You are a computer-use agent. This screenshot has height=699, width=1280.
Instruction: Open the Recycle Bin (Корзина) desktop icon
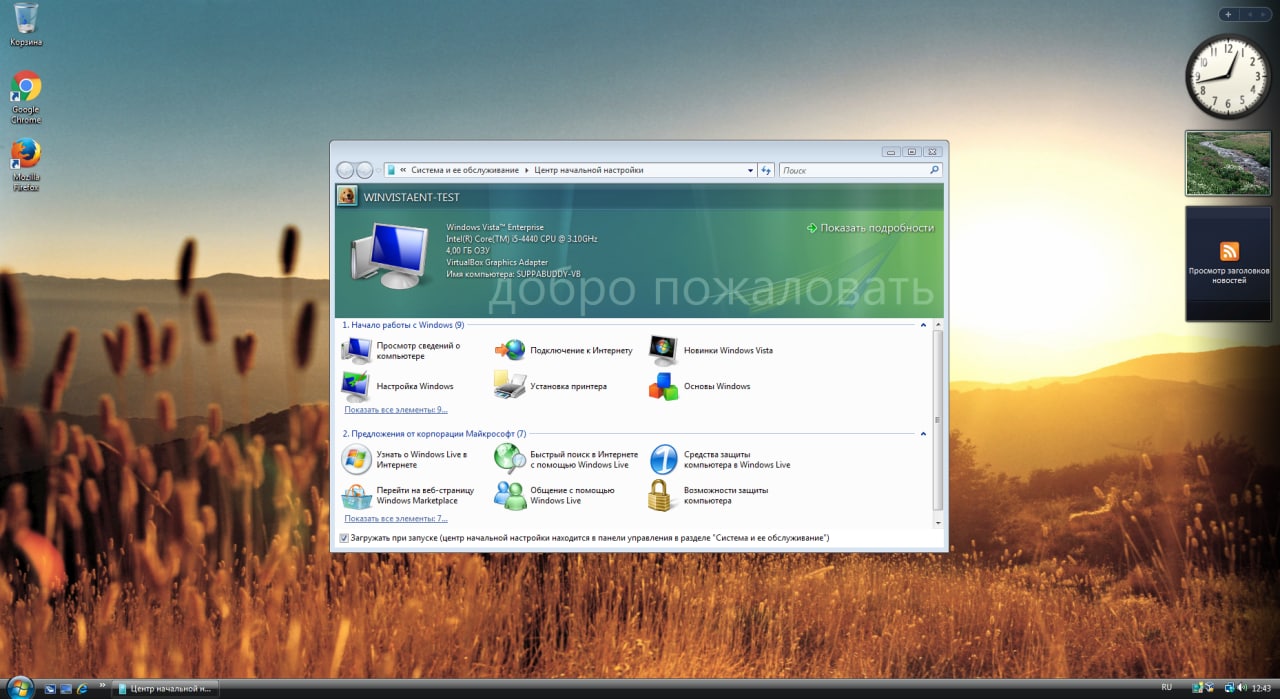coord(26,25)
